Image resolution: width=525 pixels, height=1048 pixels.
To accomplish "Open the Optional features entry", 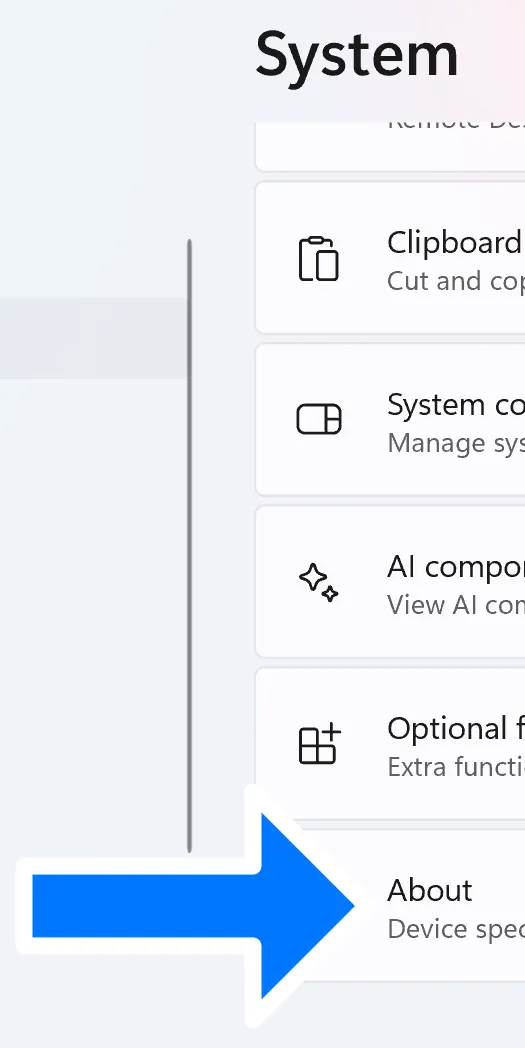I will tap(391, 744).
